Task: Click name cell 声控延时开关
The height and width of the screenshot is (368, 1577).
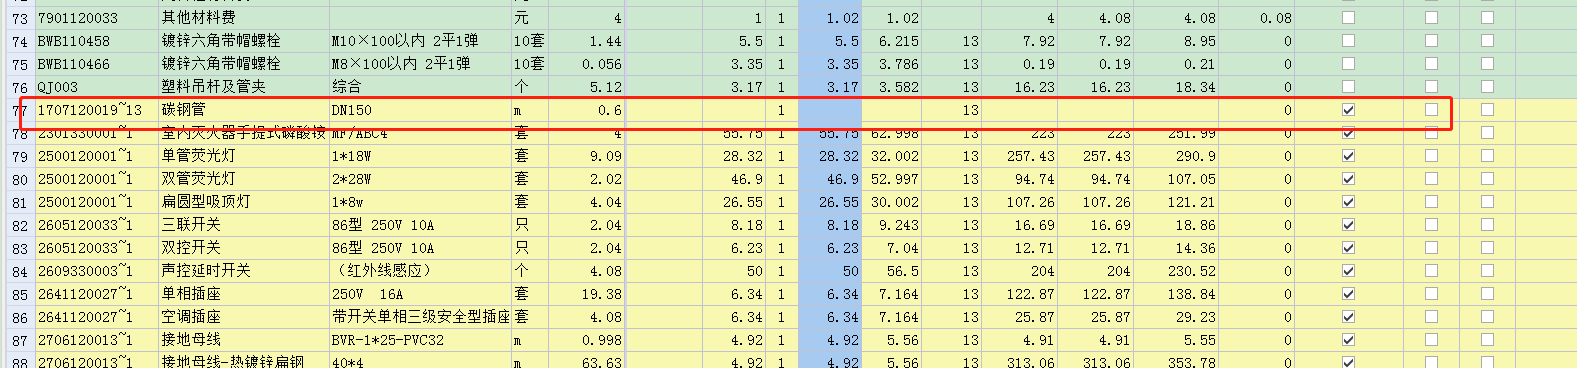Action: [x=243, y=271]
